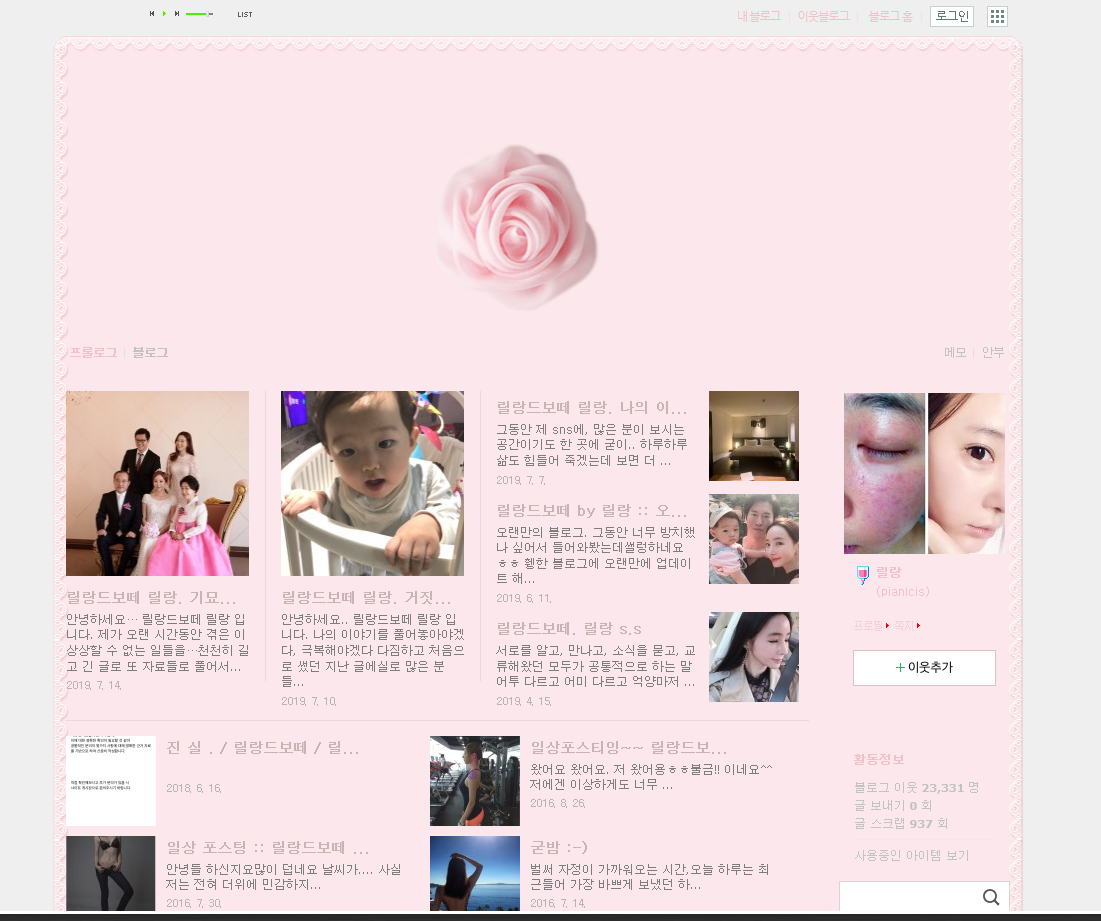Open the music playlist via the LIST icon

pyautogui.click(x=245, y=14)
